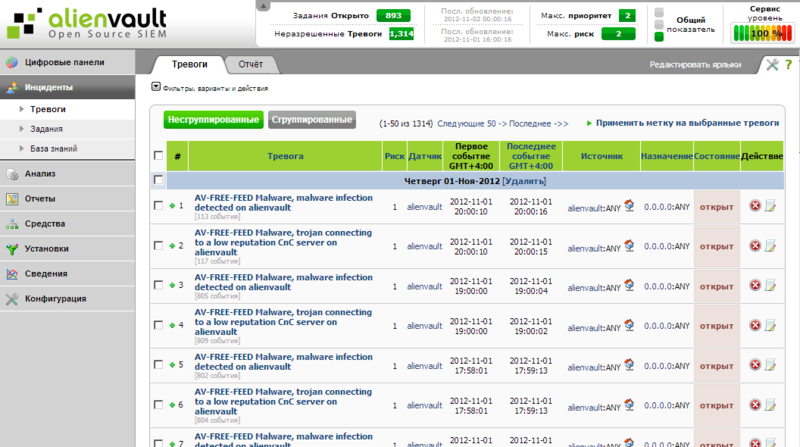800x447 pixels.
Task: Click the 893 open tasks counter
Action: pos(393,15)
